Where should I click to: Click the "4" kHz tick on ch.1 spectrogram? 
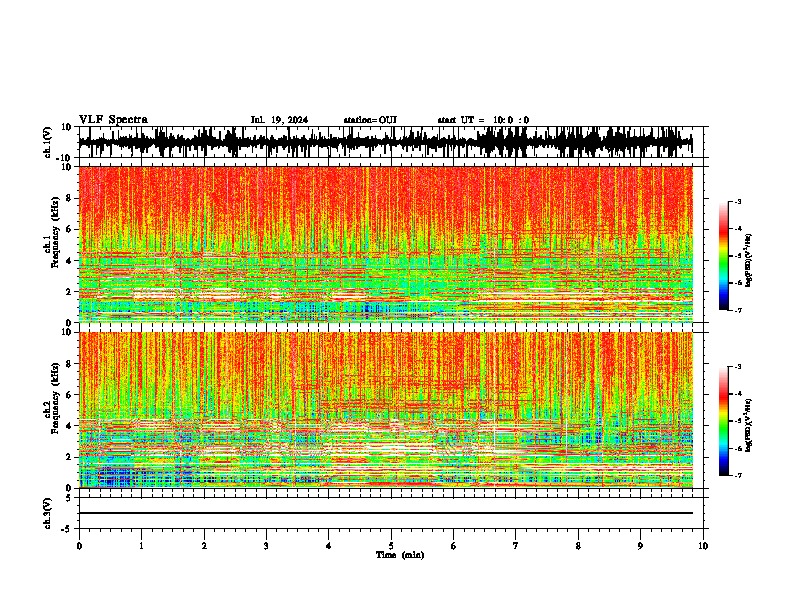[69, 261]
